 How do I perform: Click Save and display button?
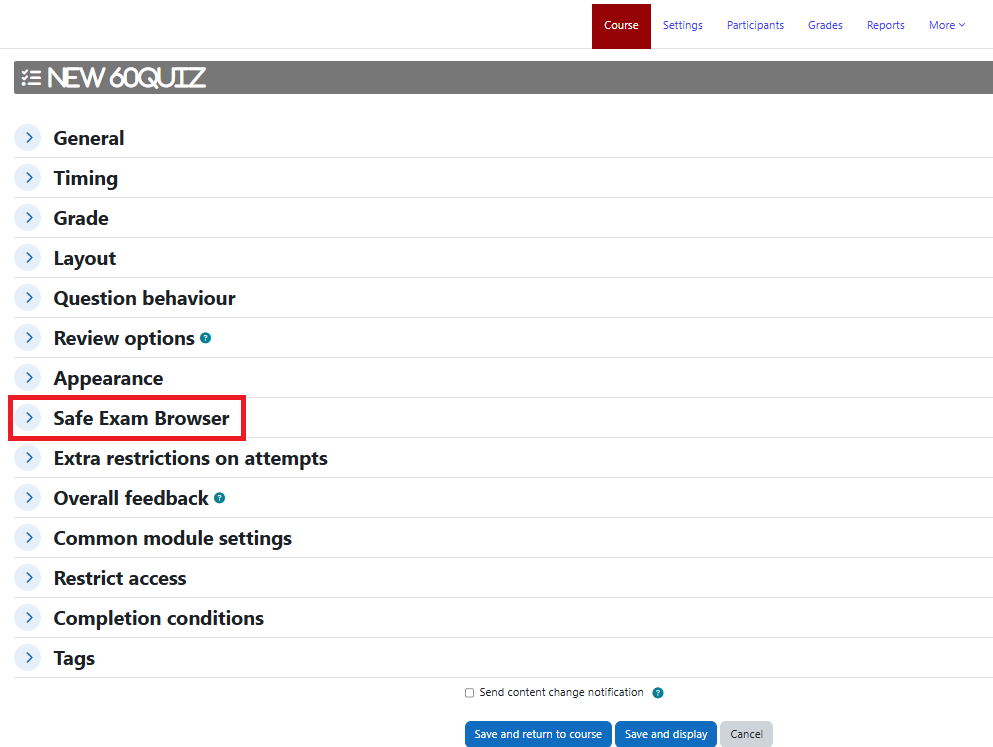(666, 734)
